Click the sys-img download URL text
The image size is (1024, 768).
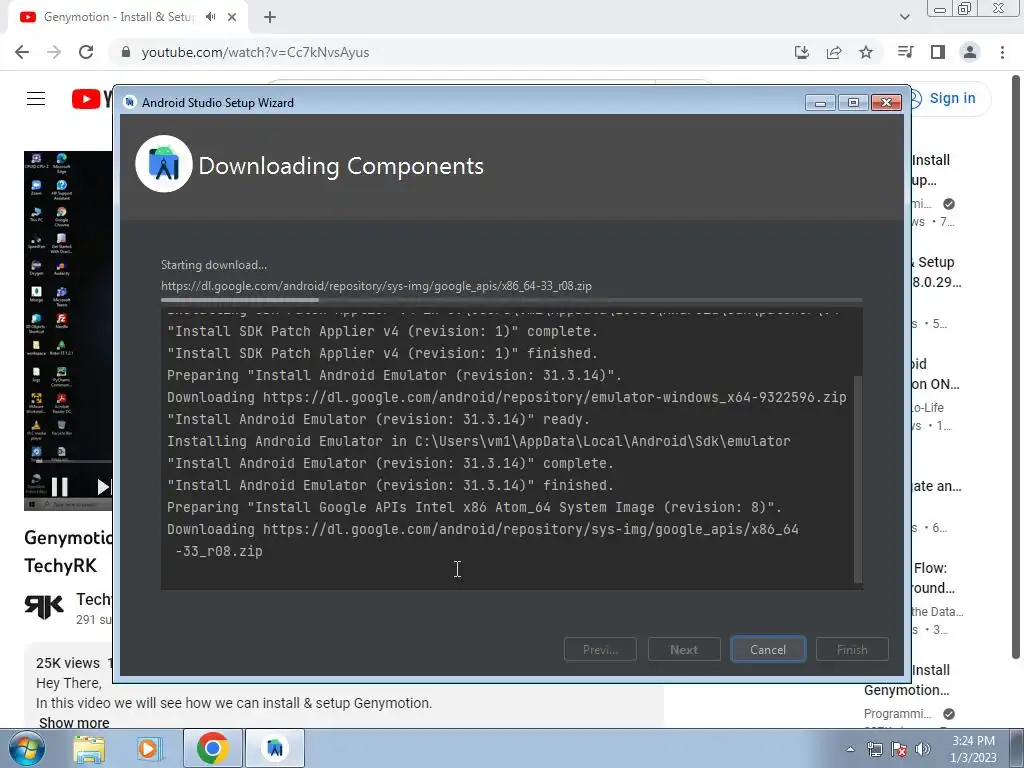point(376,285)
